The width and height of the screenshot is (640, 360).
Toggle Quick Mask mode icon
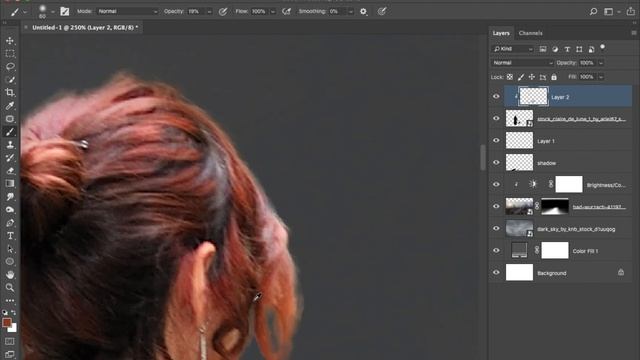[x=10, y=341]
